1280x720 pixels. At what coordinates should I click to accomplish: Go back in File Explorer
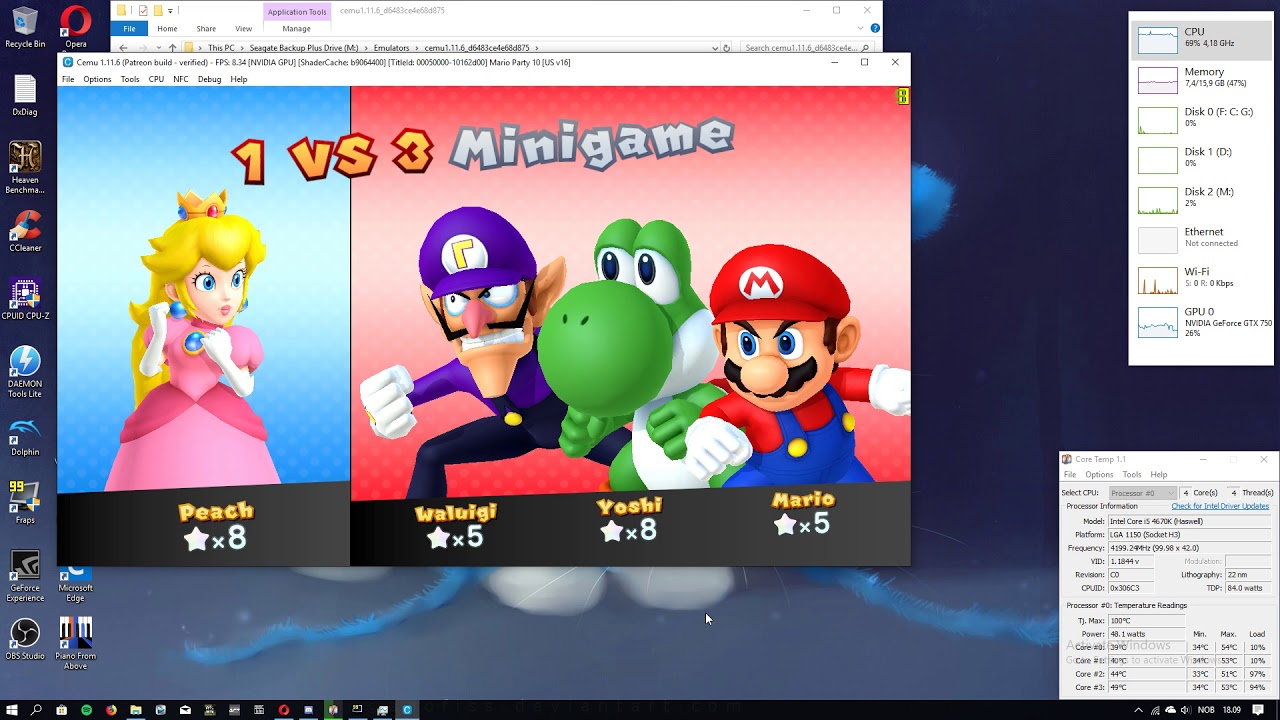point(123,47)
